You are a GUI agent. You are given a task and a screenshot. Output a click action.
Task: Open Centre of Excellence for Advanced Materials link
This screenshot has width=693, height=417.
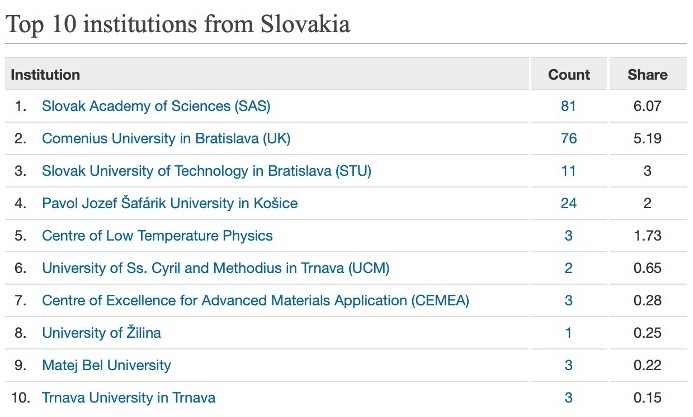(255, 300)
